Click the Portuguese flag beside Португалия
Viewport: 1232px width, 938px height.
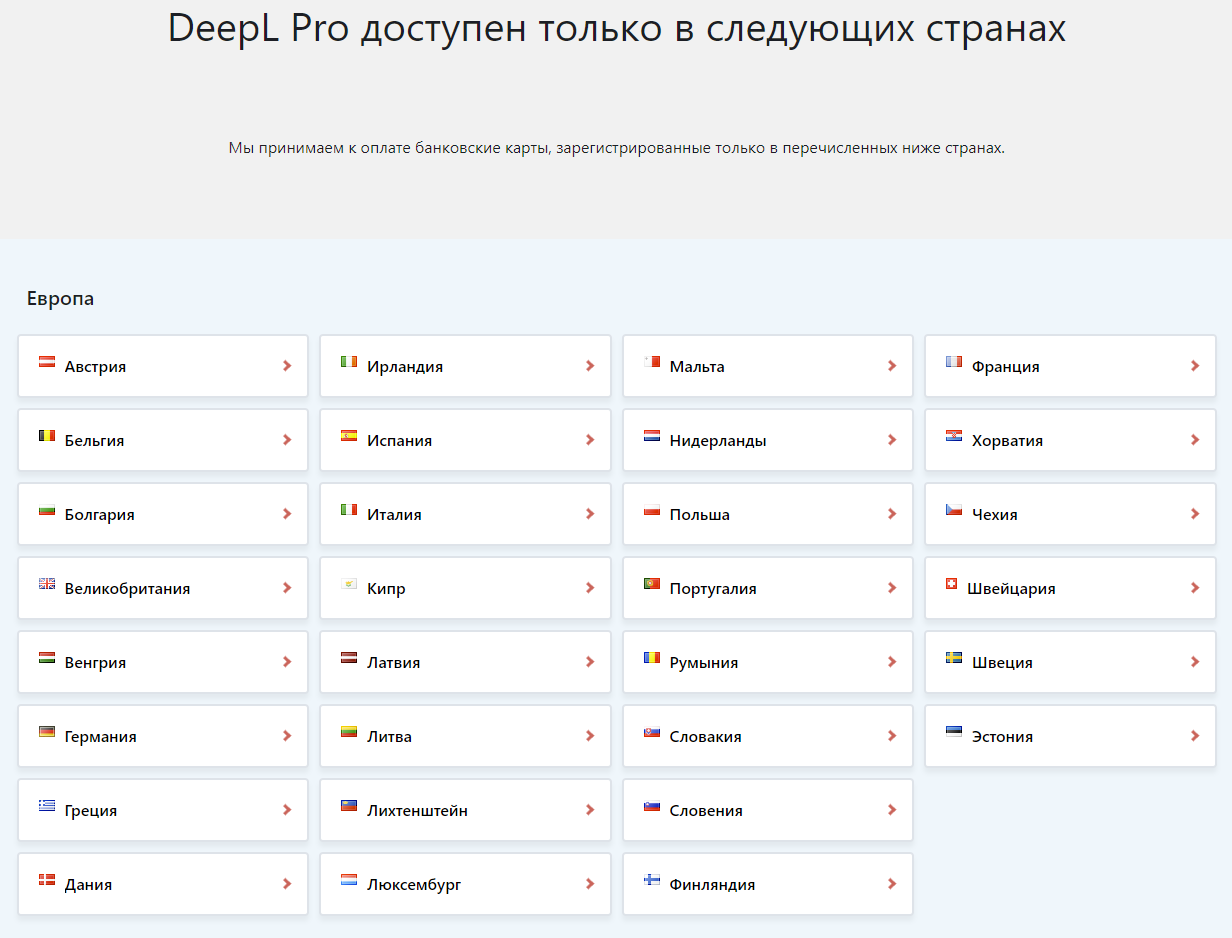(652, 584)
